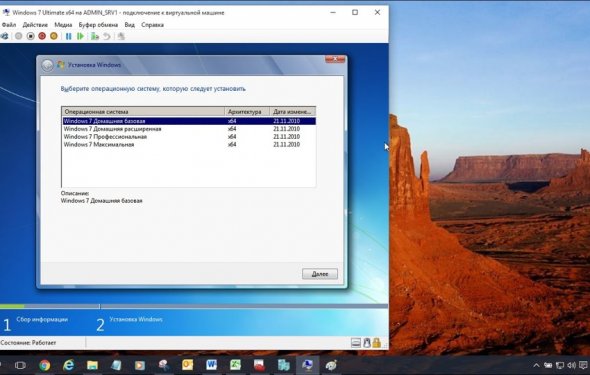Click the Далее button
590x375 pixels.
320,274
